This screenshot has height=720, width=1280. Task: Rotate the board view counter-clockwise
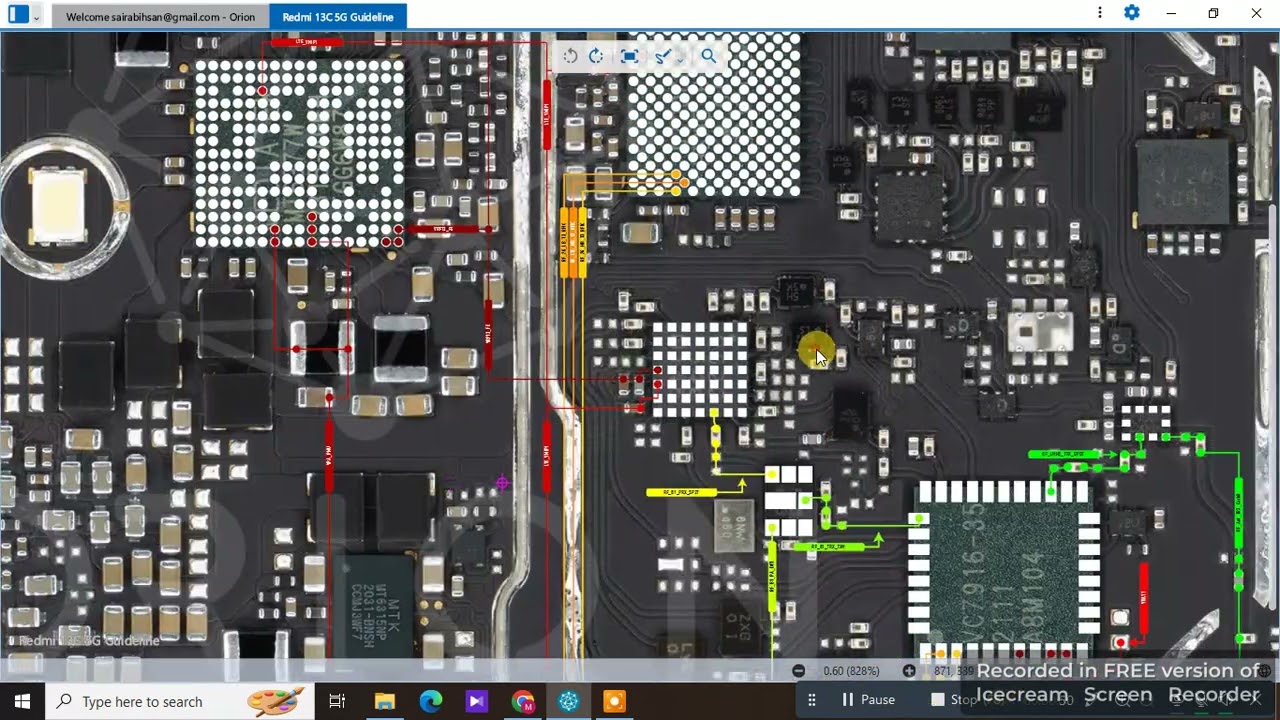570,56
